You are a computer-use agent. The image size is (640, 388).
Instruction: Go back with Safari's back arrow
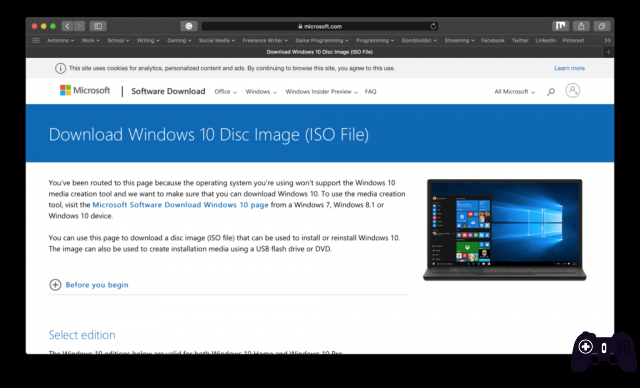click(68, 26)
